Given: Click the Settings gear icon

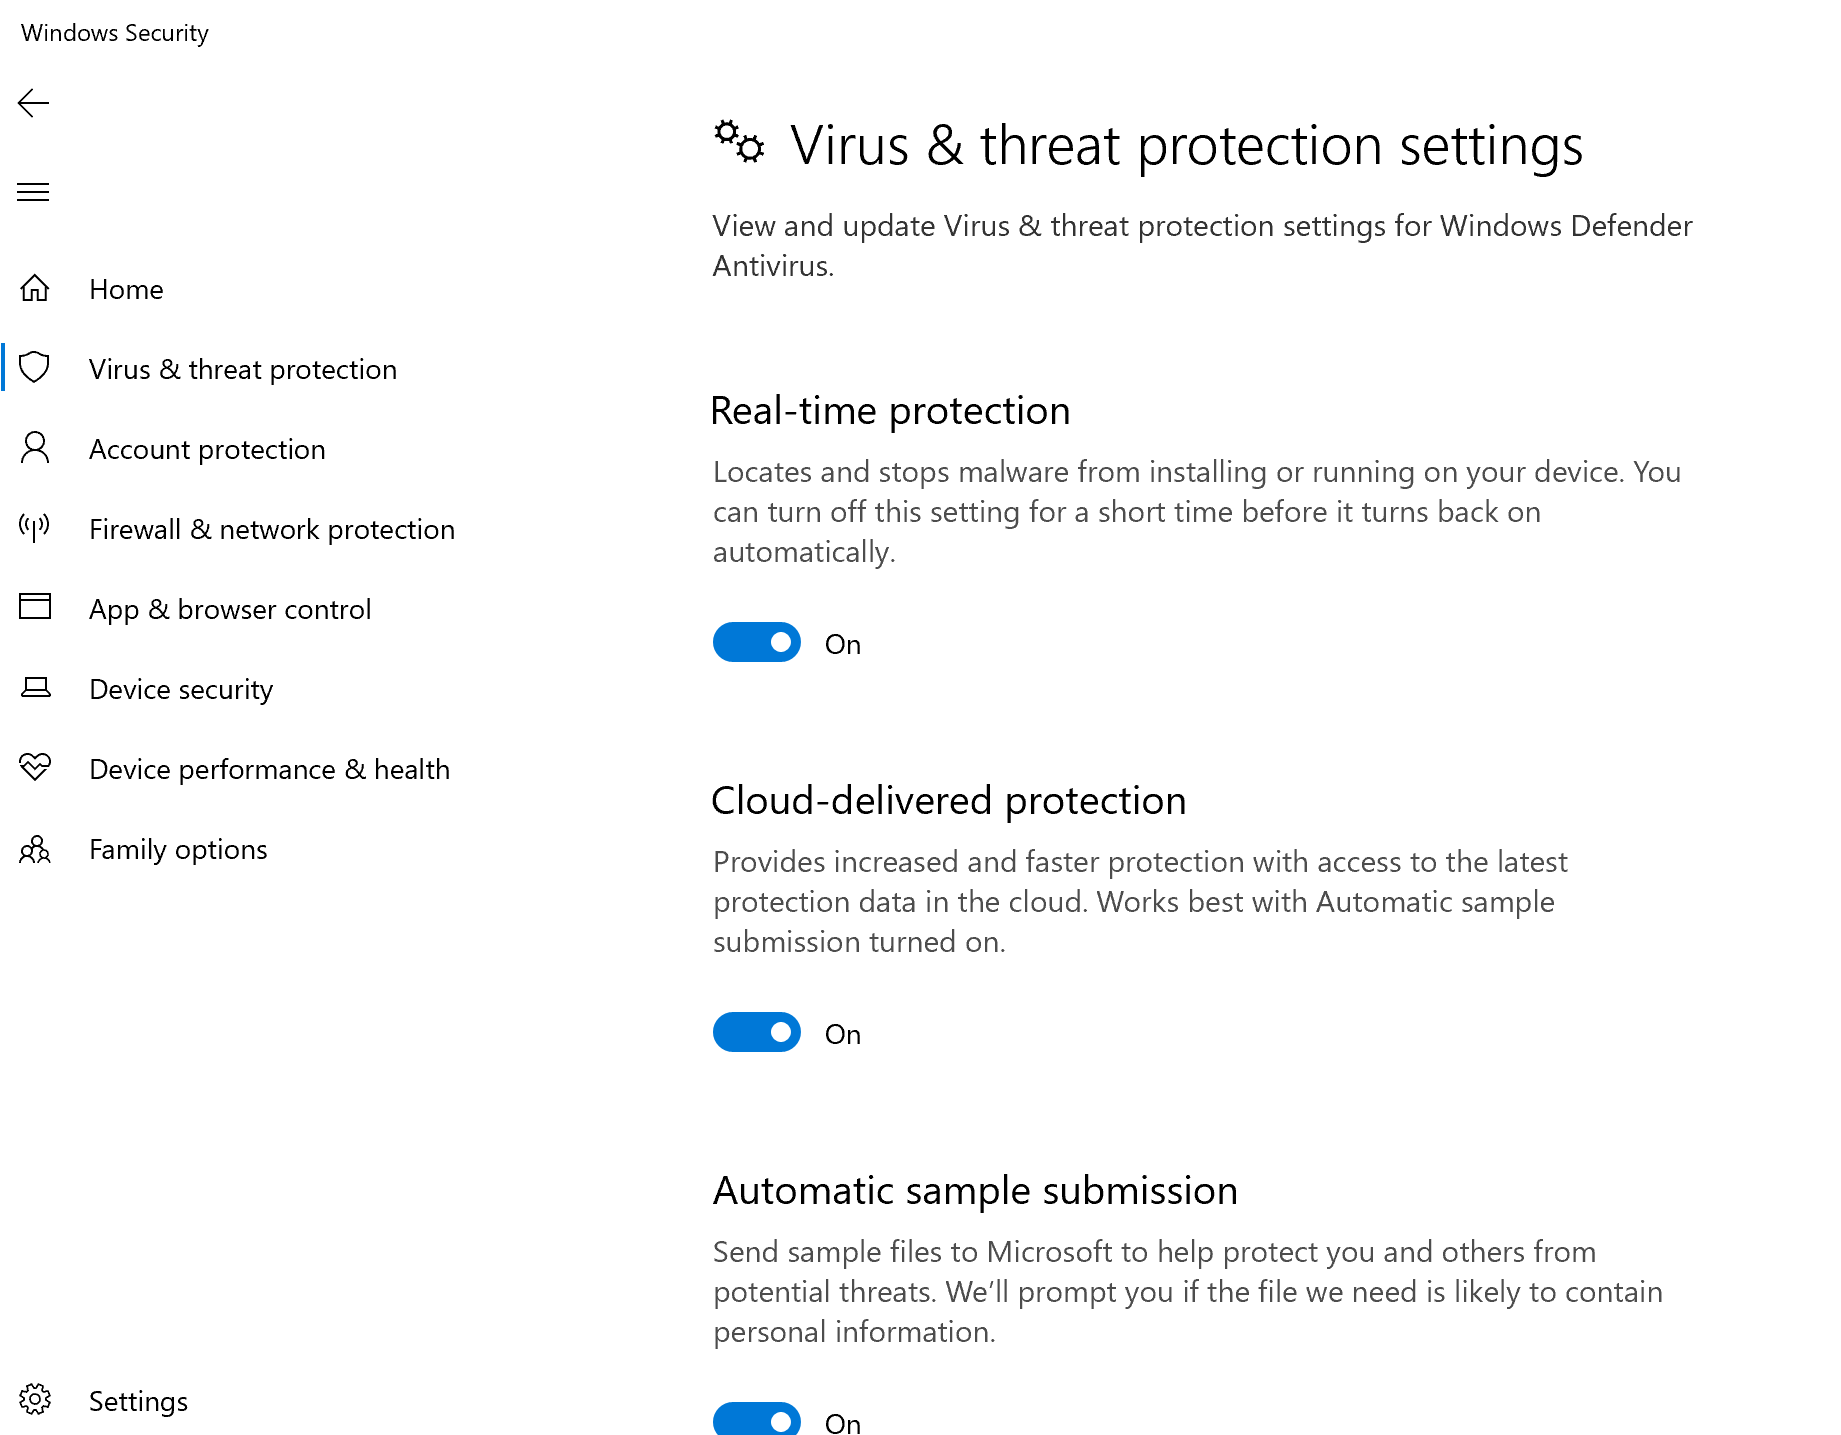Looking at the screenshot, I should pos(35,1400).
